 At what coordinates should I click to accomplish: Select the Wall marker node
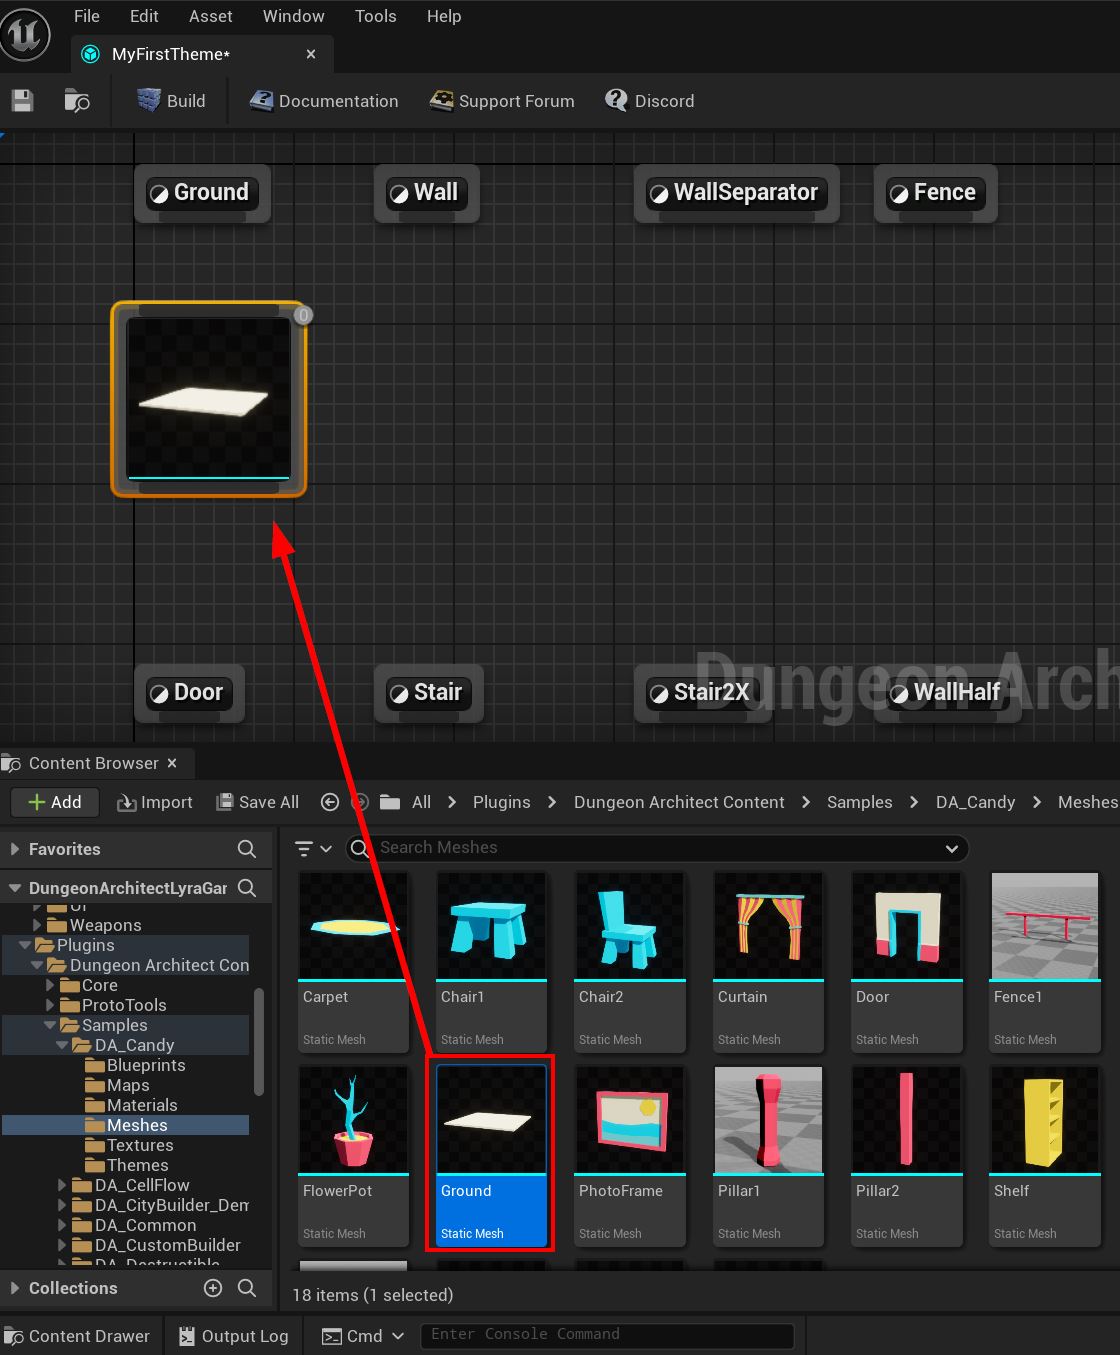pos(427,193)
